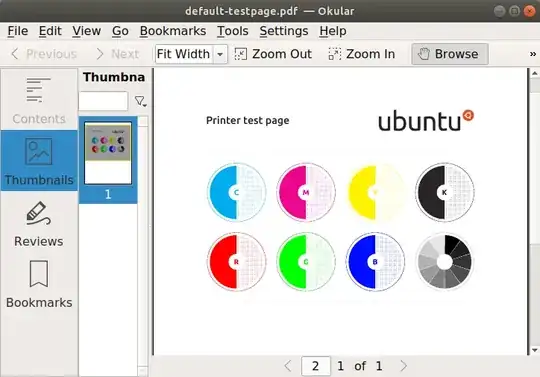Open the View menu

point(86,31)
